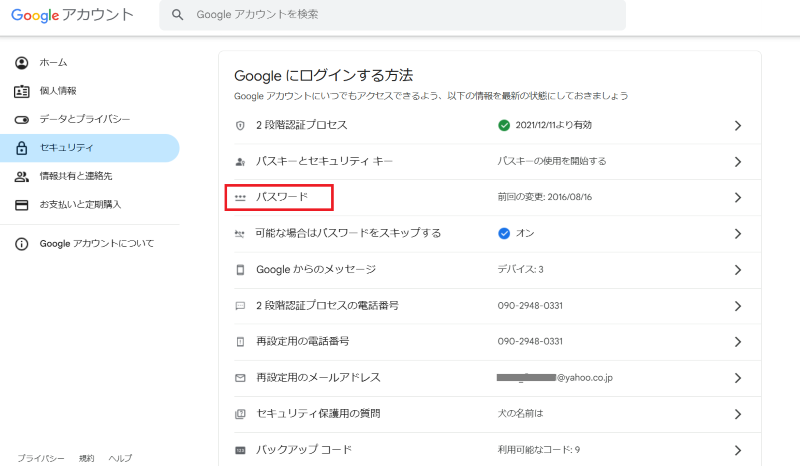This screenshot has height=466, width=800.
Task: Click the blue check beside オン status
Action: (504, 234)
